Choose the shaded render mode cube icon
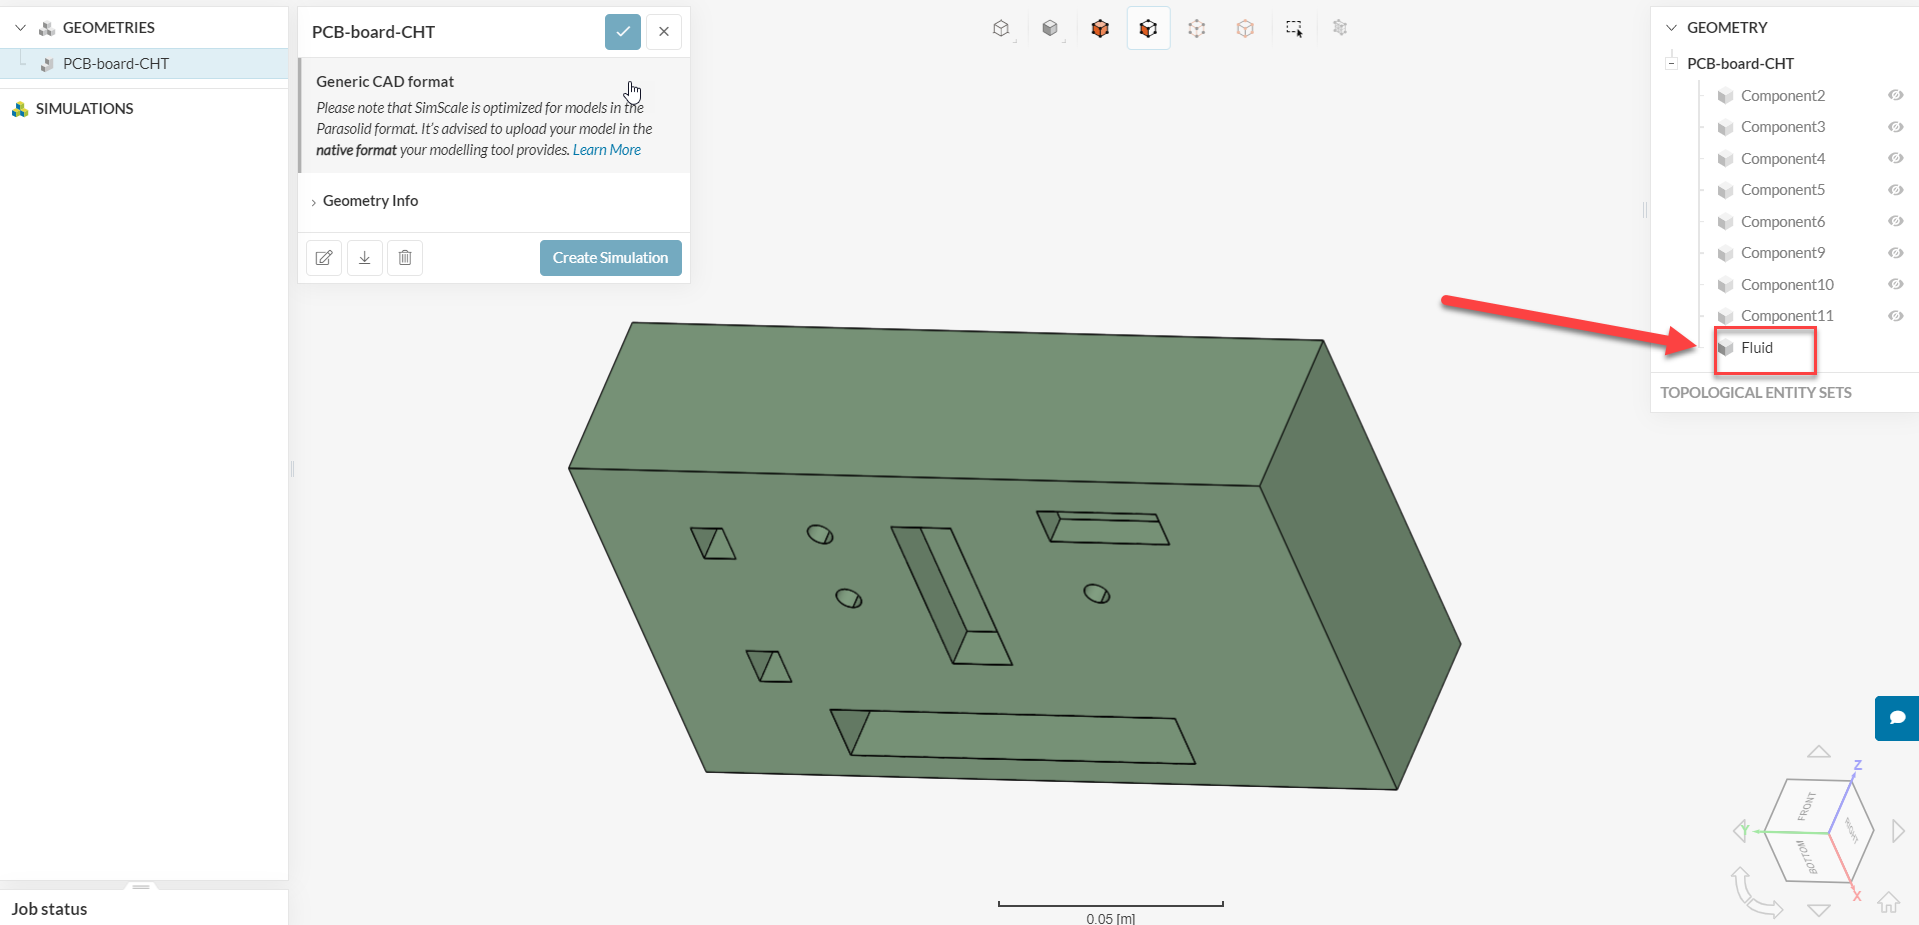 coord(1050,29)
